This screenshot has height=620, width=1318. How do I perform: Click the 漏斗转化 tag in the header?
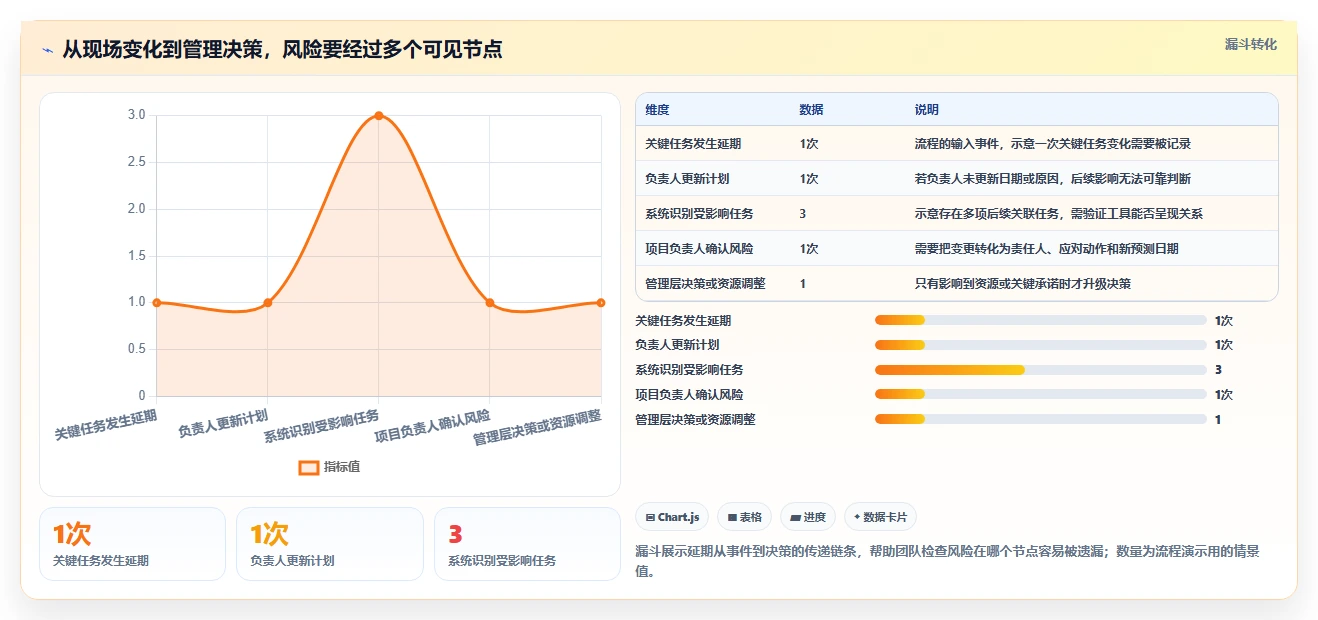(1250, 45)
